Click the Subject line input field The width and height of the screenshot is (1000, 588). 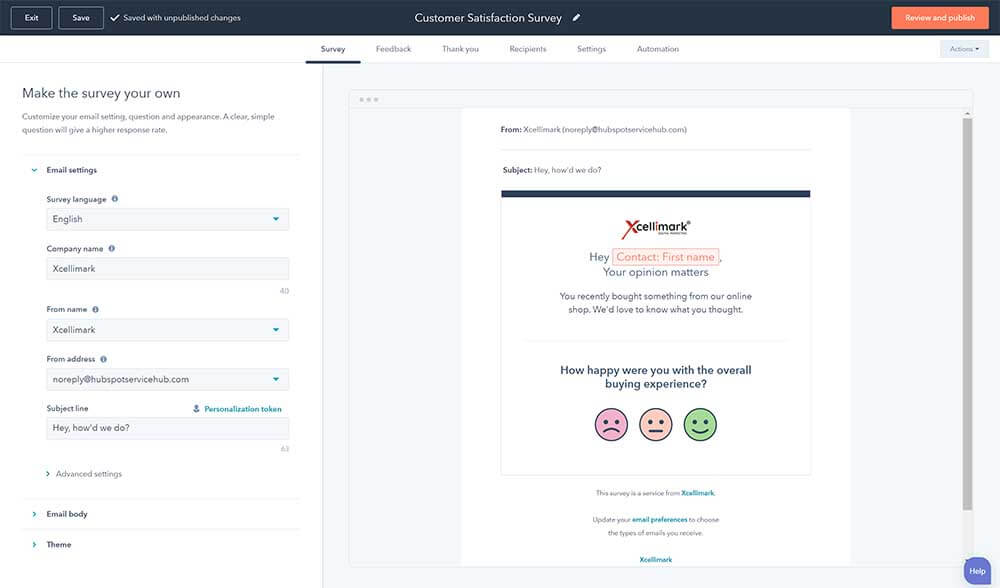click(168, 428)
